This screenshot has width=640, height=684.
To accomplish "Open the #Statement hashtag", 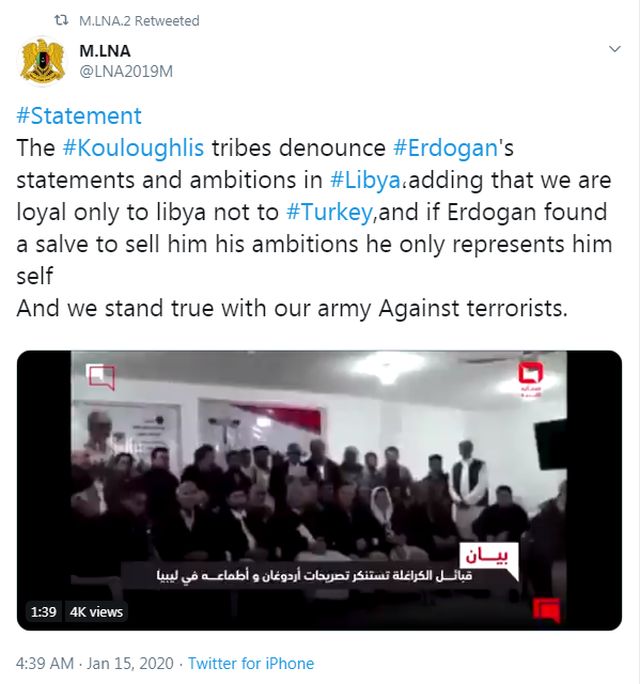I will 79,116.
